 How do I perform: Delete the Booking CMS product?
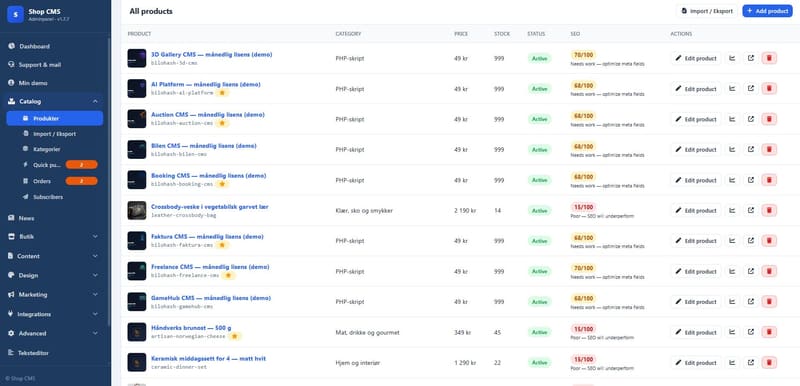coord(769,180)
